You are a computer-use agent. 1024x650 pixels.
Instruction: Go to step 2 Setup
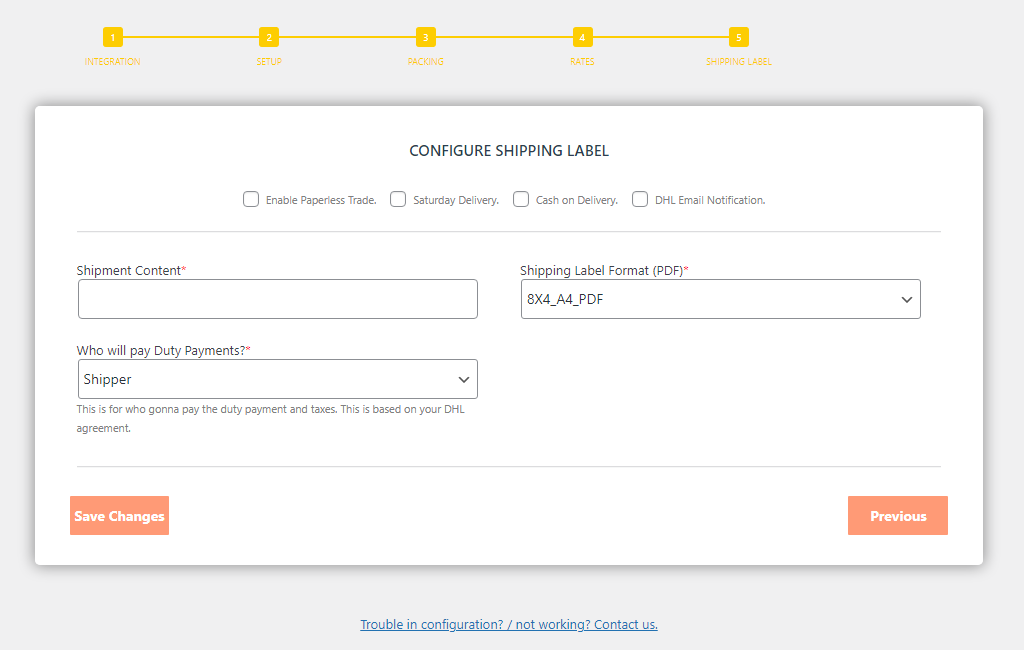click(x=269, y=37)
